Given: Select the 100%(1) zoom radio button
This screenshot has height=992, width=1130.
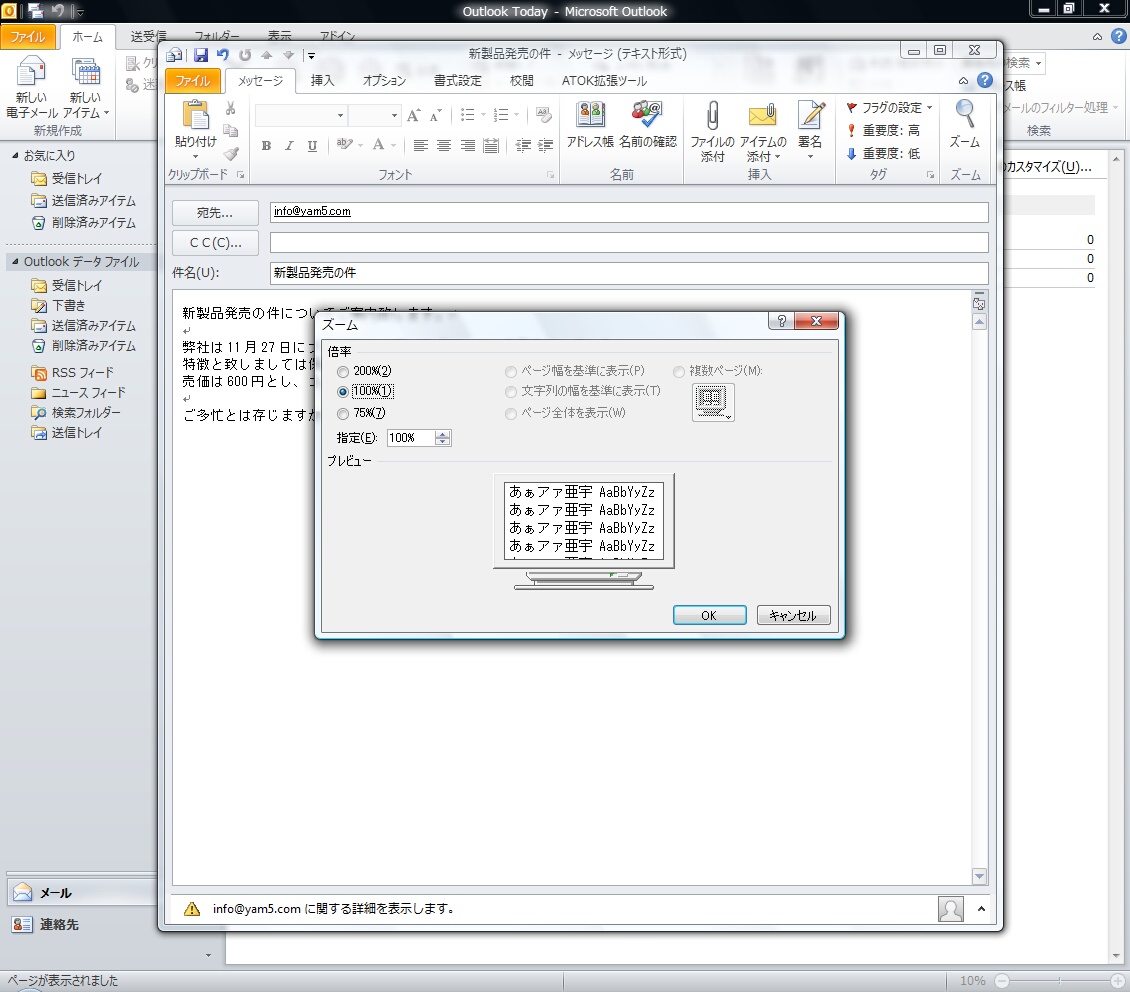Looking at the screenshot, I should [343, 392].
